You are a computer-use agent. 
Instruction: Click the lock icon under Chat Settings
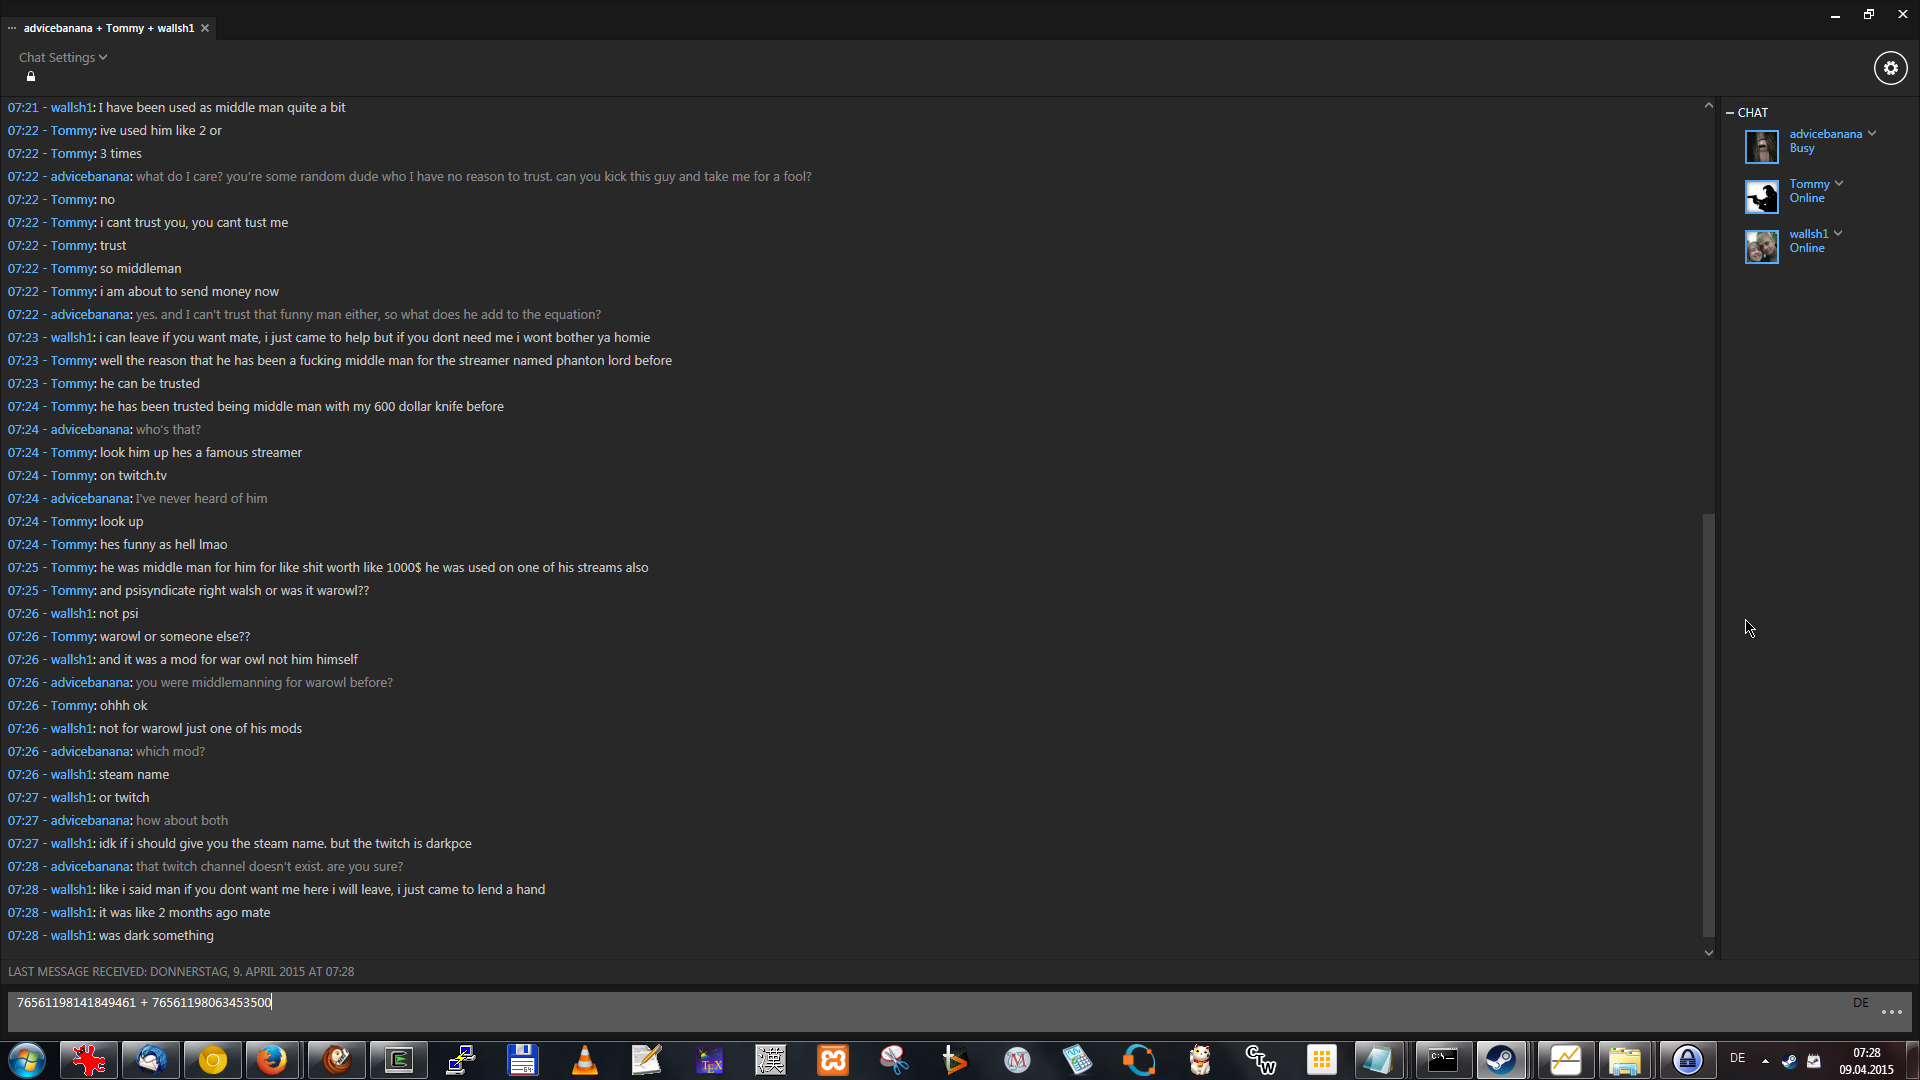[31, 77]
